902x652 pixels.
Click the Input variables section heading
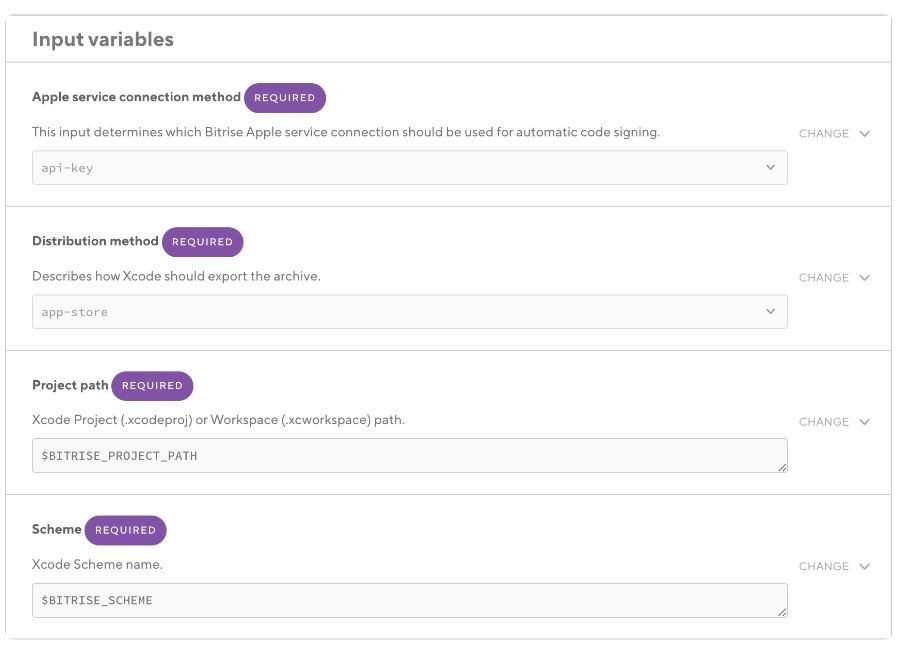[x=103, y=40]
